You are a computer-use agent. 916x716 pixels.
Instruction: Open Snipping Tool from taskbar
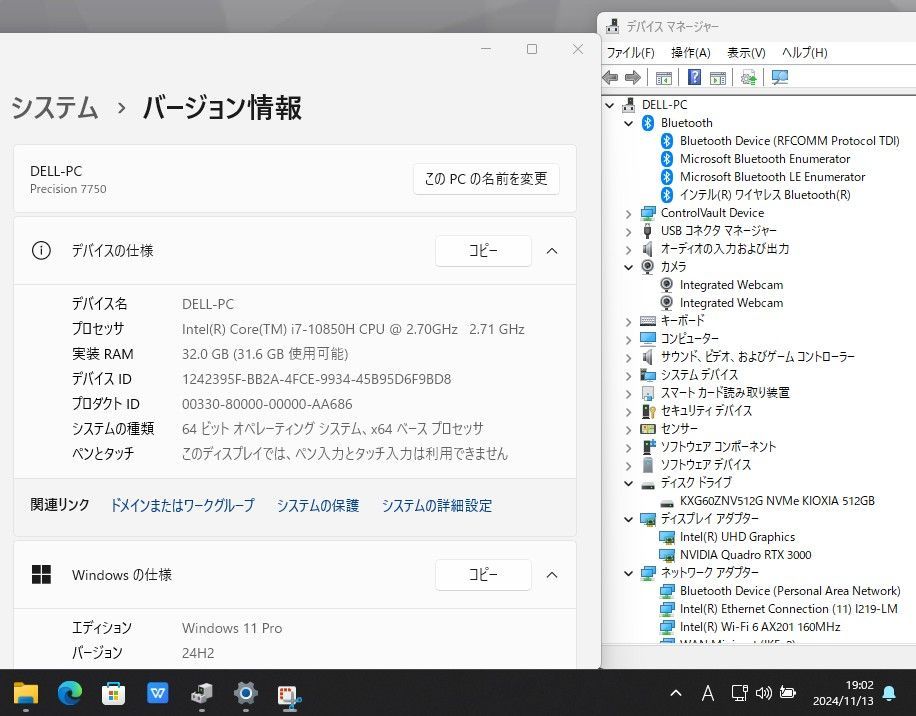coord(289,696)
